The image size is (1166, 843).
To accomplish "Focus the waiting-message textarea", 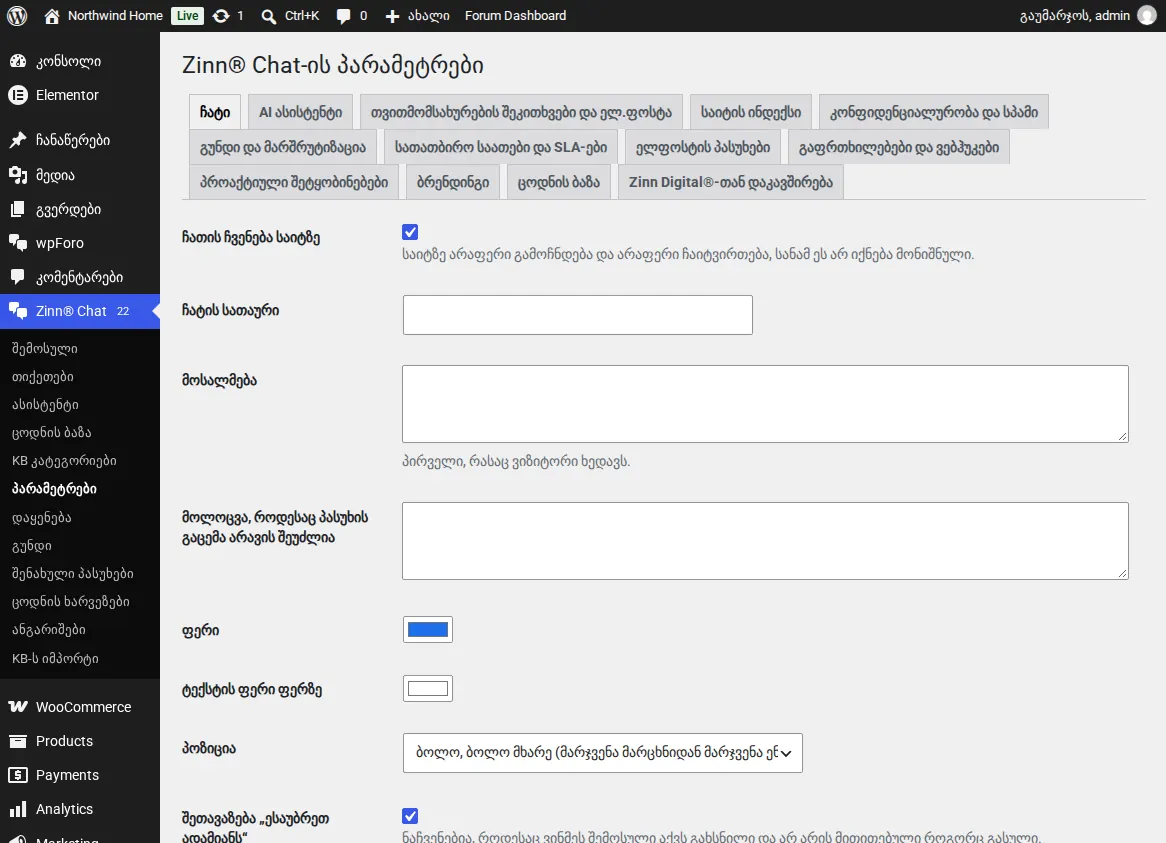I will pos(765,541).
